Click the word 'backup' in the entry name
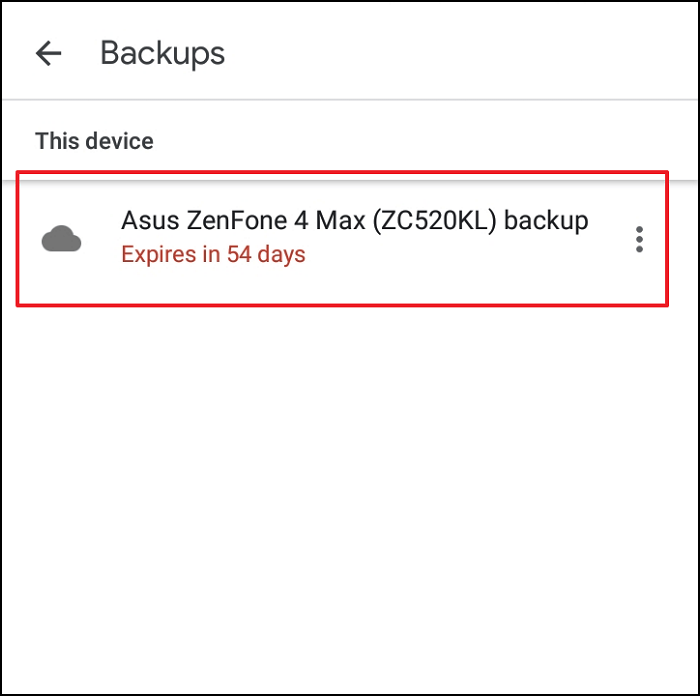The width and height of the screenshot is (700, 696). click(546, 221)
